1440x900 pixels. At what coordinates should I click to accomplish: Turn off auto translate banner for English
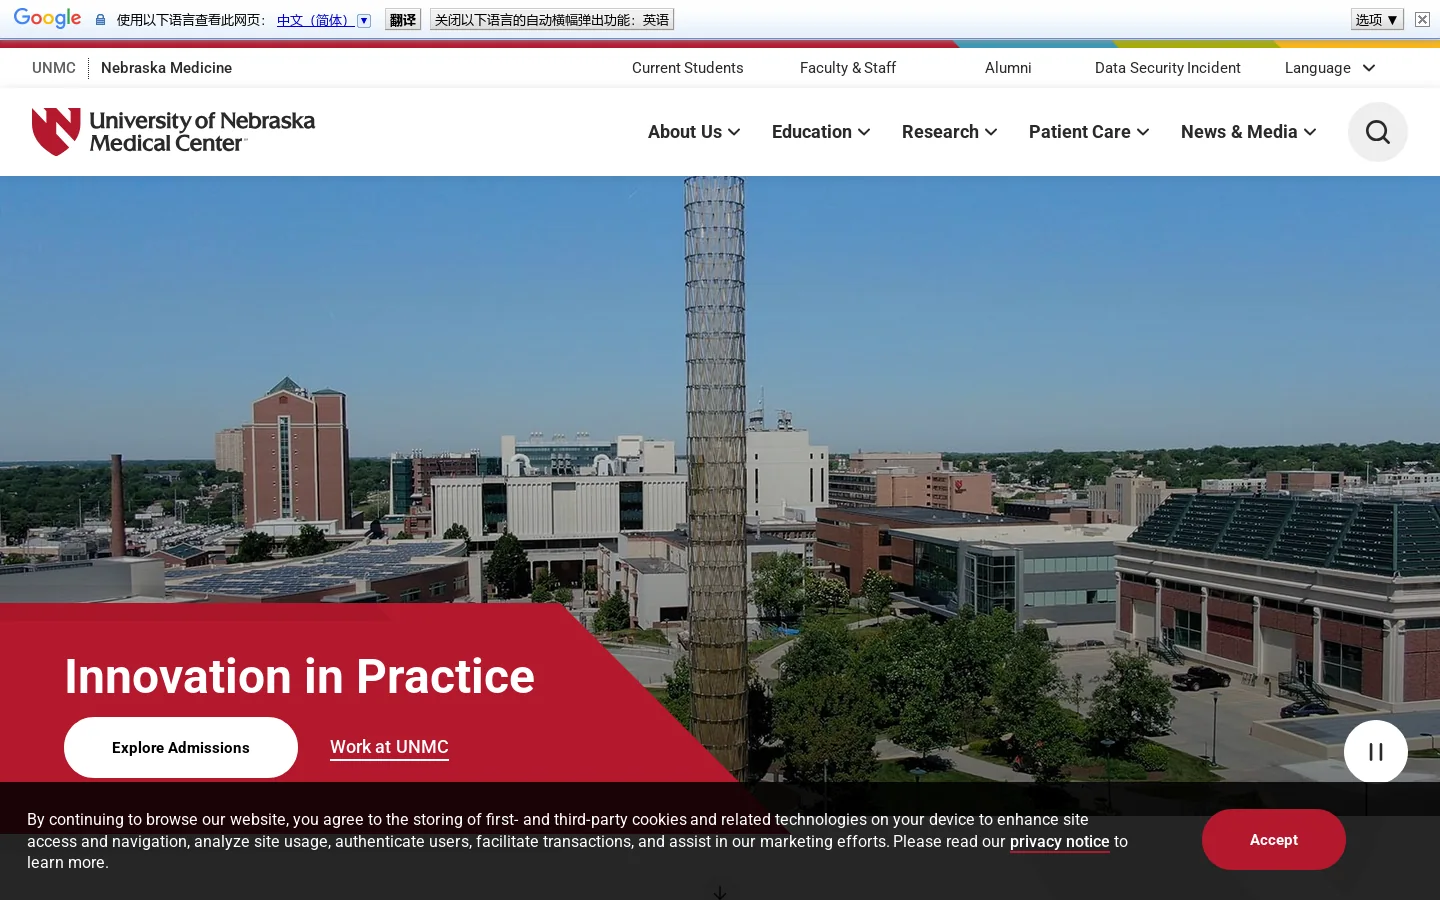[552, 20]
